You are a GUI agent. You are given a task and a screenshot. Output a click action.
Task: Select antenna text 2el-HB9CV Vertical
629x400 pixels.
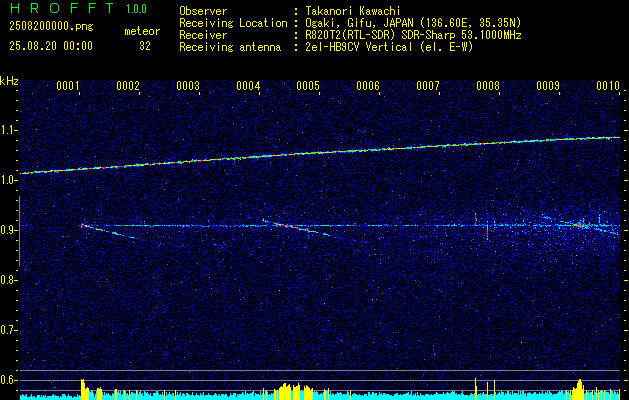click(359, 47)
